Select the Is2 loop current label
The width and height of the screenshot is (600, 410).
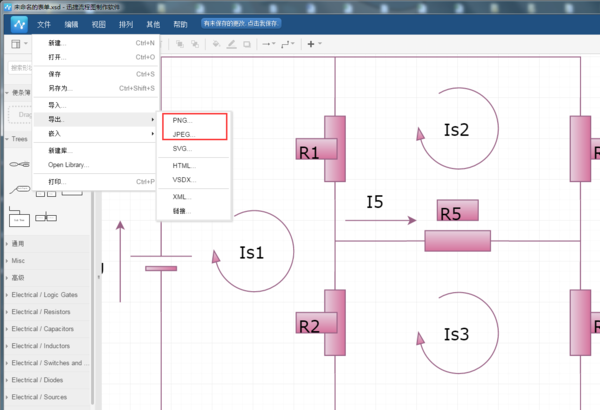[x=456, y=130]
